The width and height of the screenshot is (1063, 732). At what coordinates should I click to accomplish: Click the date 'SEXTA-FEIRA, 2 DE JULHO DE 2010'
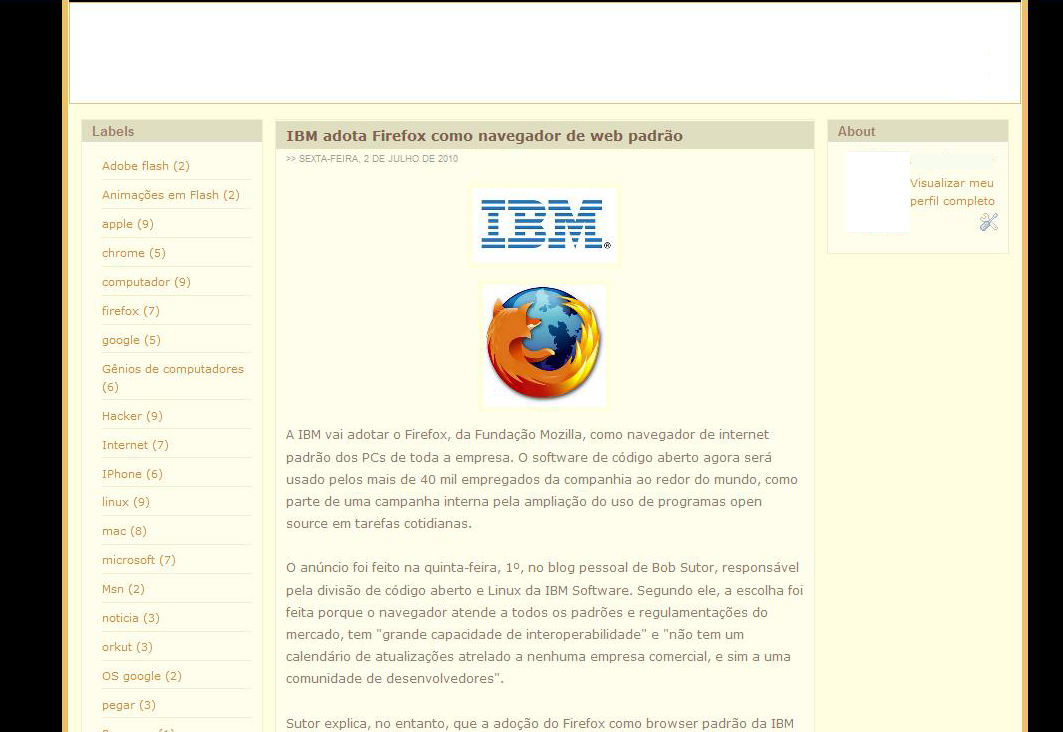pos(378,159)
